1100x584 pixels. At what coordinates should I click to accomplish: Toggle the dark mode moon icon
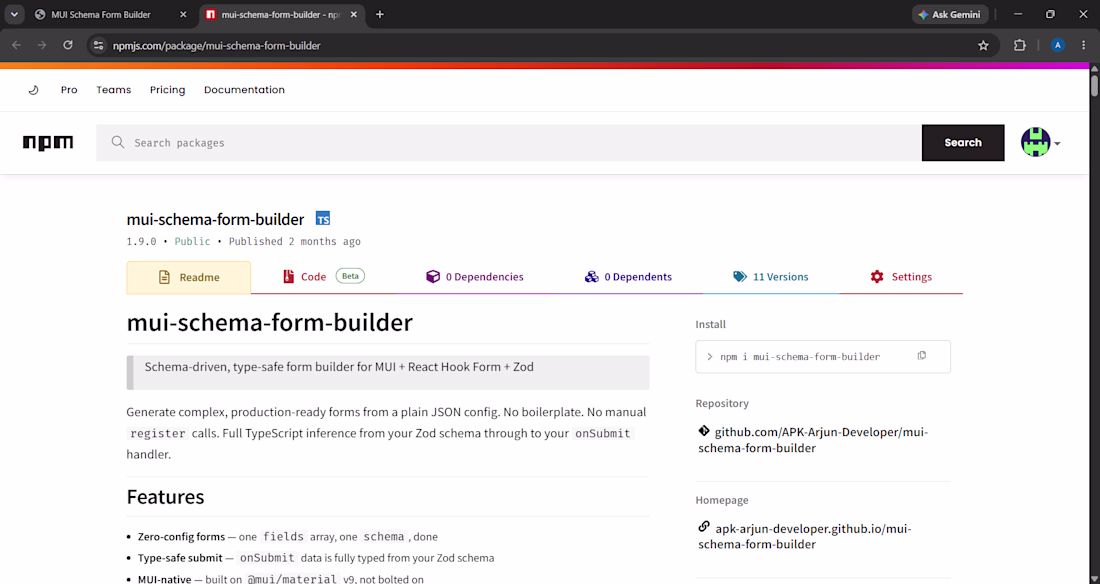click(x=33, y=90)
